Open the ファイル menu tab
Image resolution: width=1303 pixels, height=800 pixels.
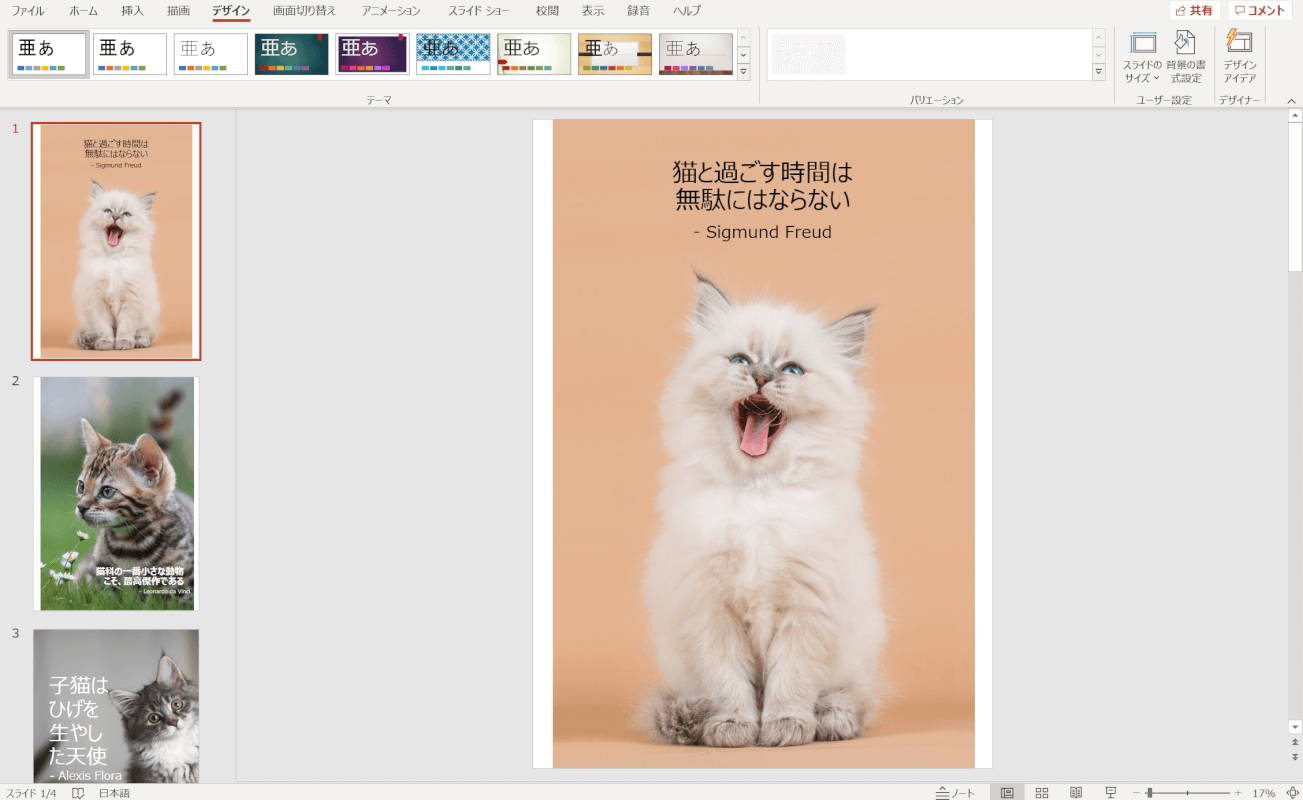28,11
